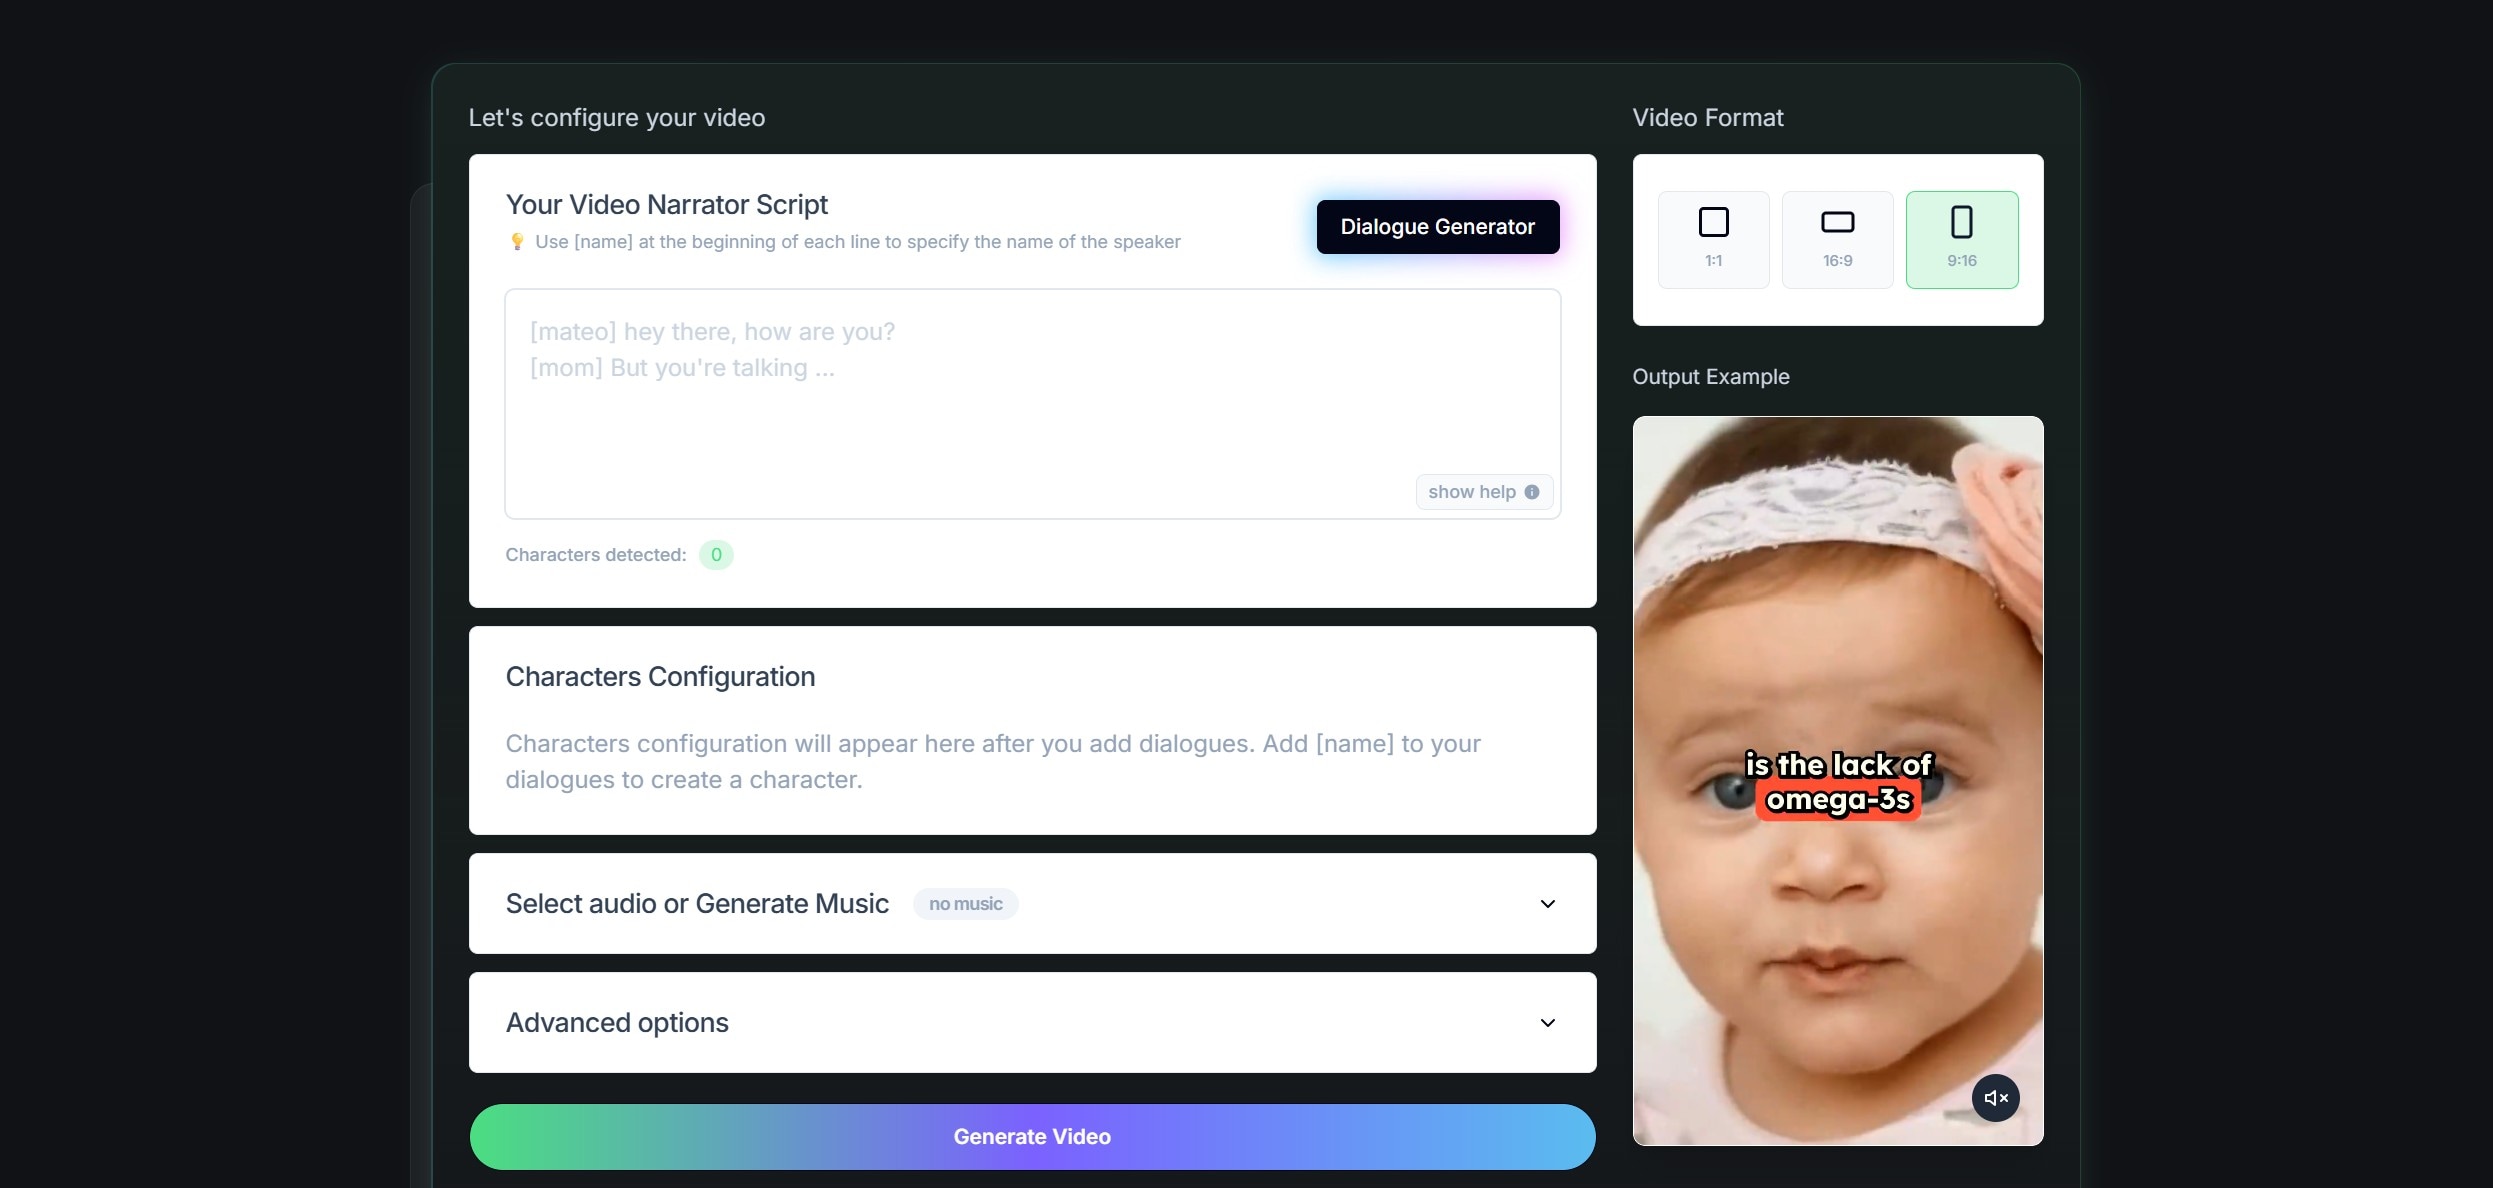Click the characters detected count badge
The image size is (2493, 1188).
coord(716,555)
